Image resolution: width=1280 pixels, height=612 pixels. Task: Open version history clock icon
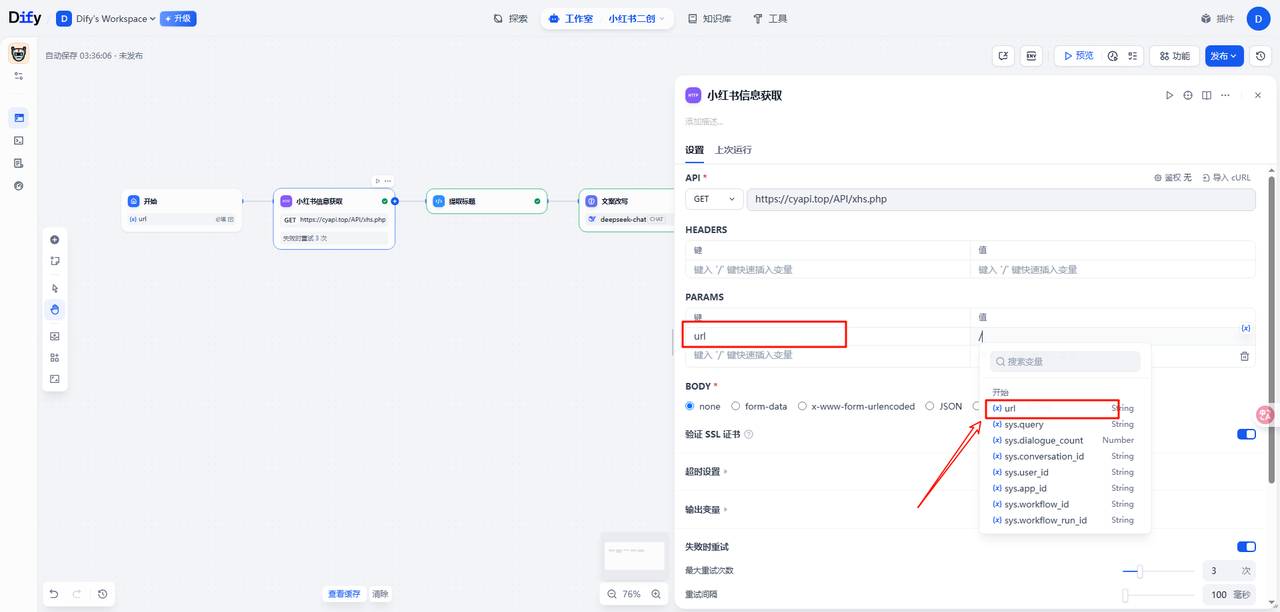[x=1262, y=56]
